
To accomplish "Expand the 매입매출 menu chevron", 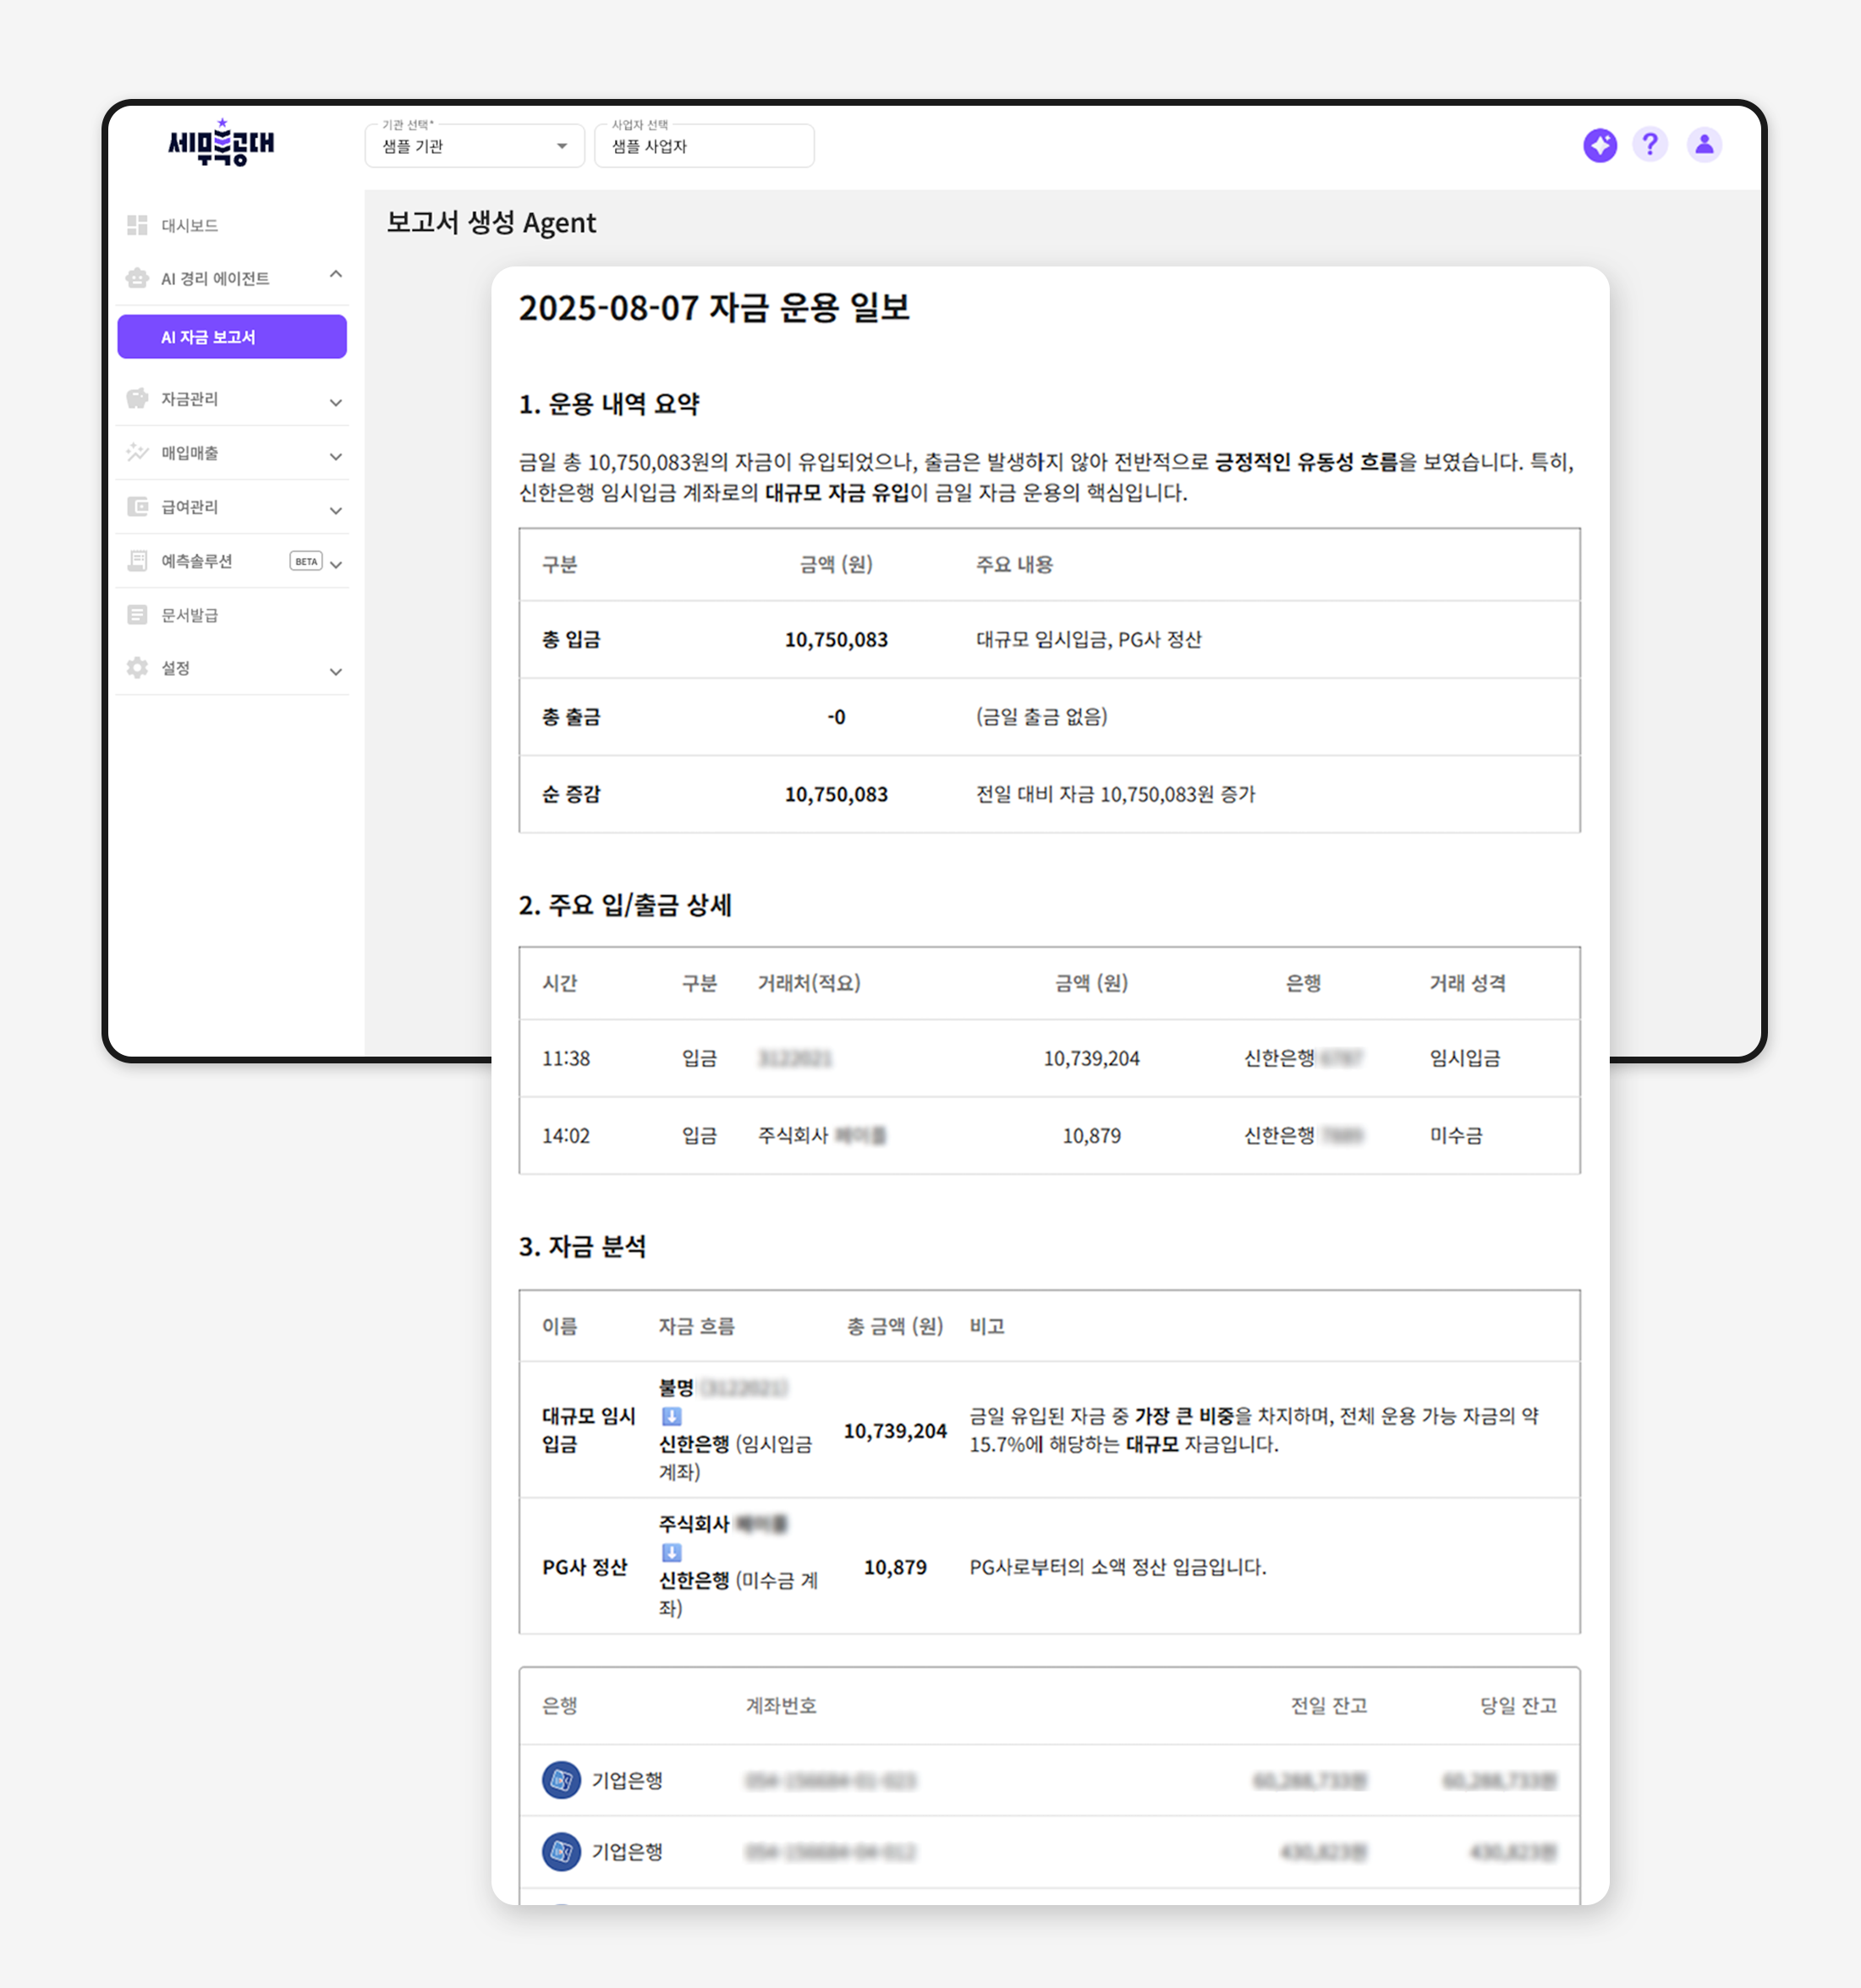I will click(x=336, y=456).
